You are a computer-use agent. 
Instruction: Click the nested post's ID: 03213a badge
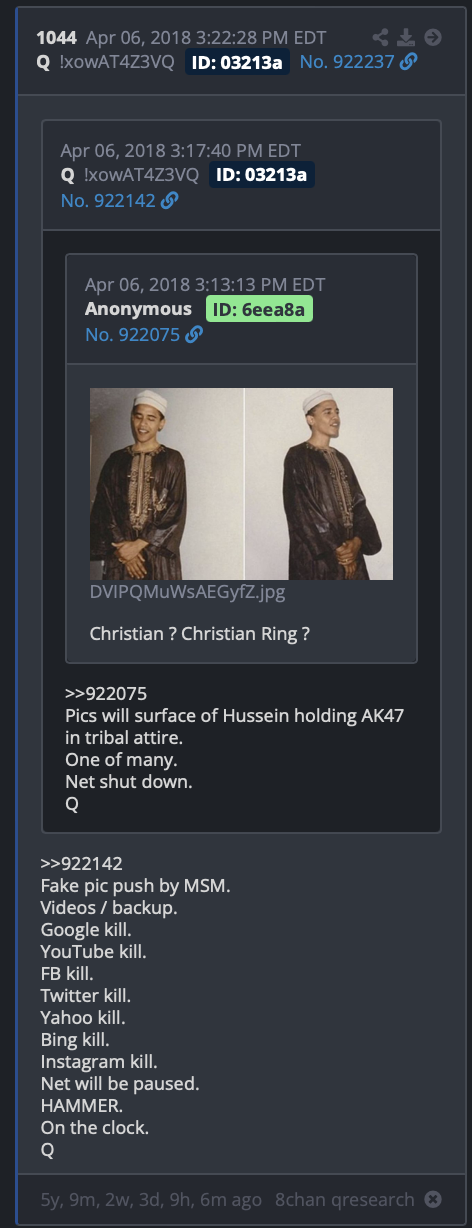pyautogui.click(x=262, y=175)
